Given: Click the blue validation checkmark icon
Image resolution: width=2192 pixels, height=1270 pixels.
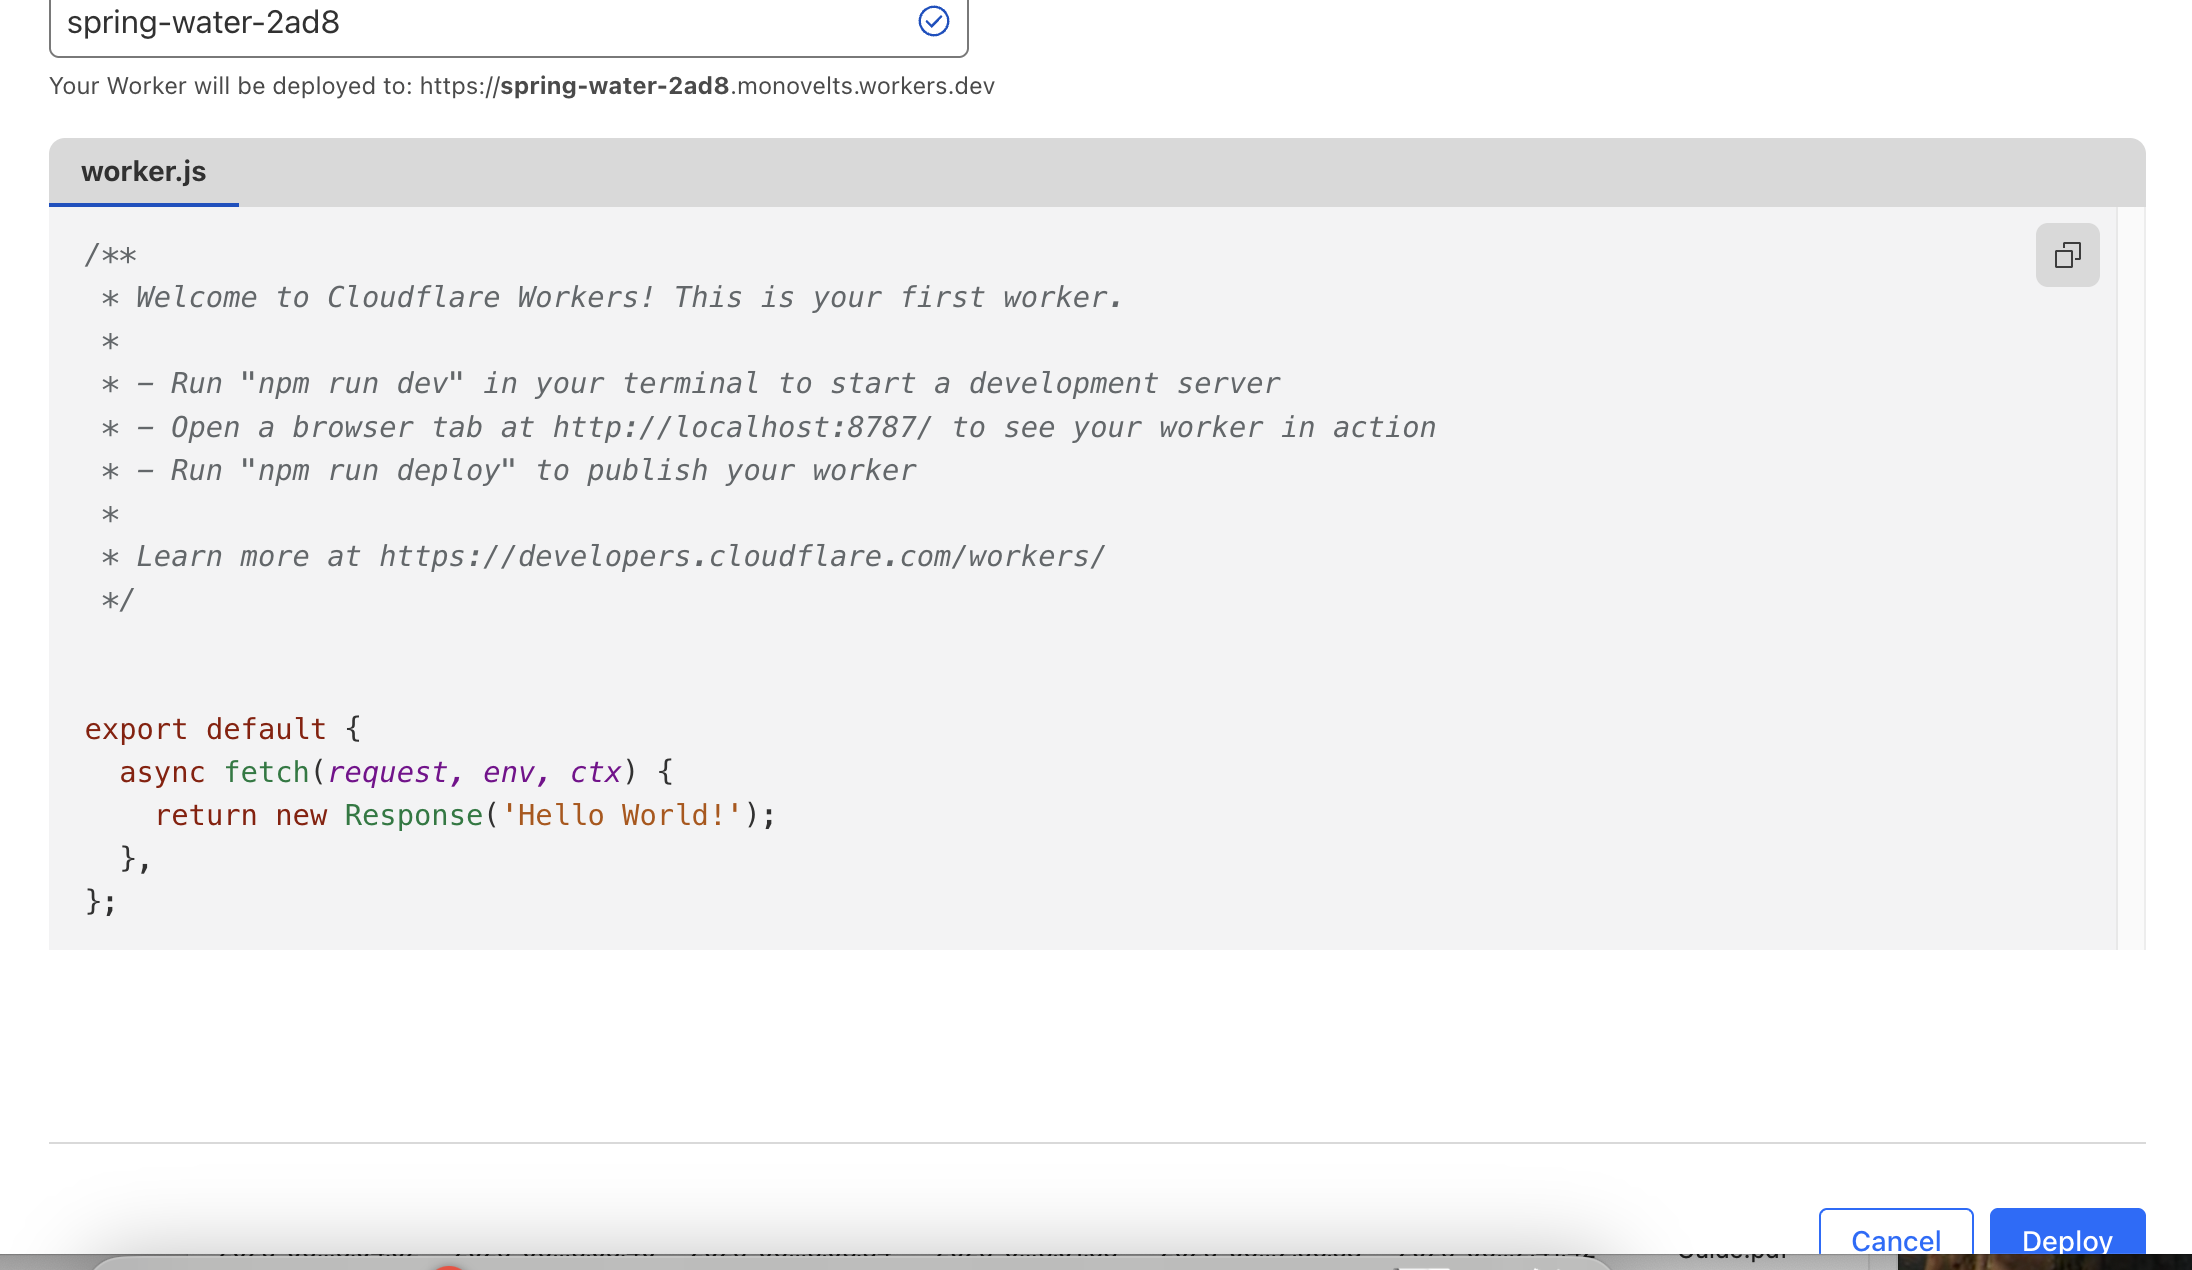Looking at the screenshot, I should tap(933, 21).
